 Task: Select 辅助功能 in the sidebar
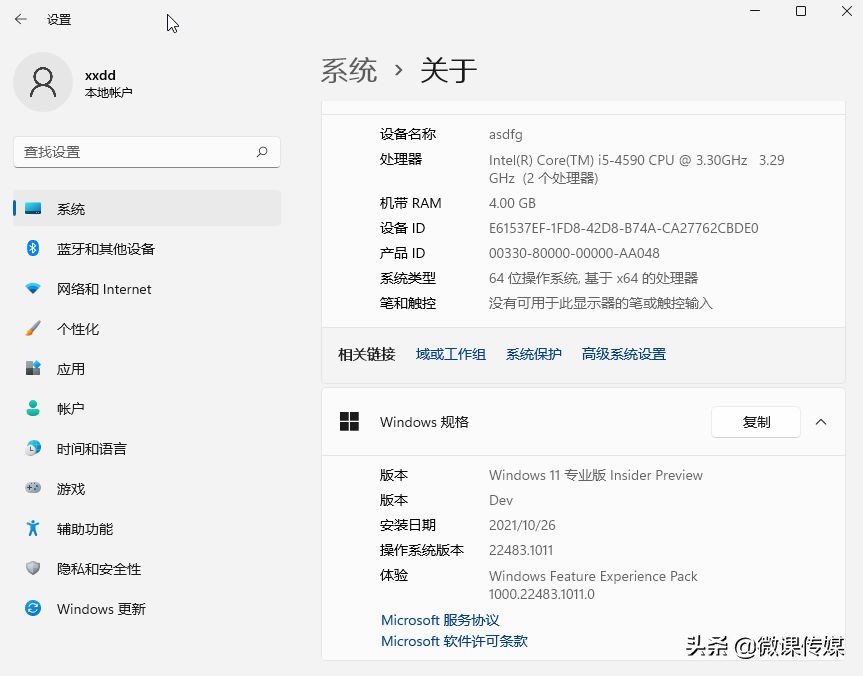tap(83, 528)
